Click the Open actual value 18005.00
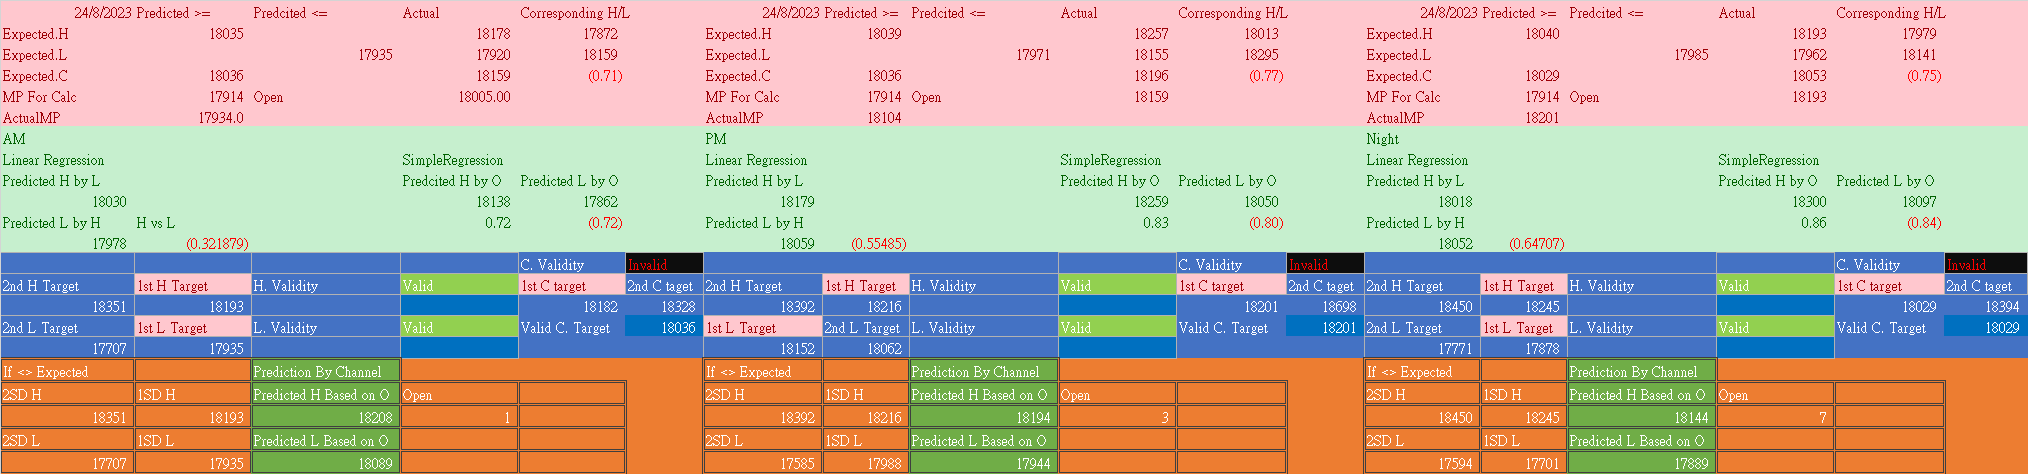The height and width of the screenshot is (474, 2028). click(x=484, y=97)
